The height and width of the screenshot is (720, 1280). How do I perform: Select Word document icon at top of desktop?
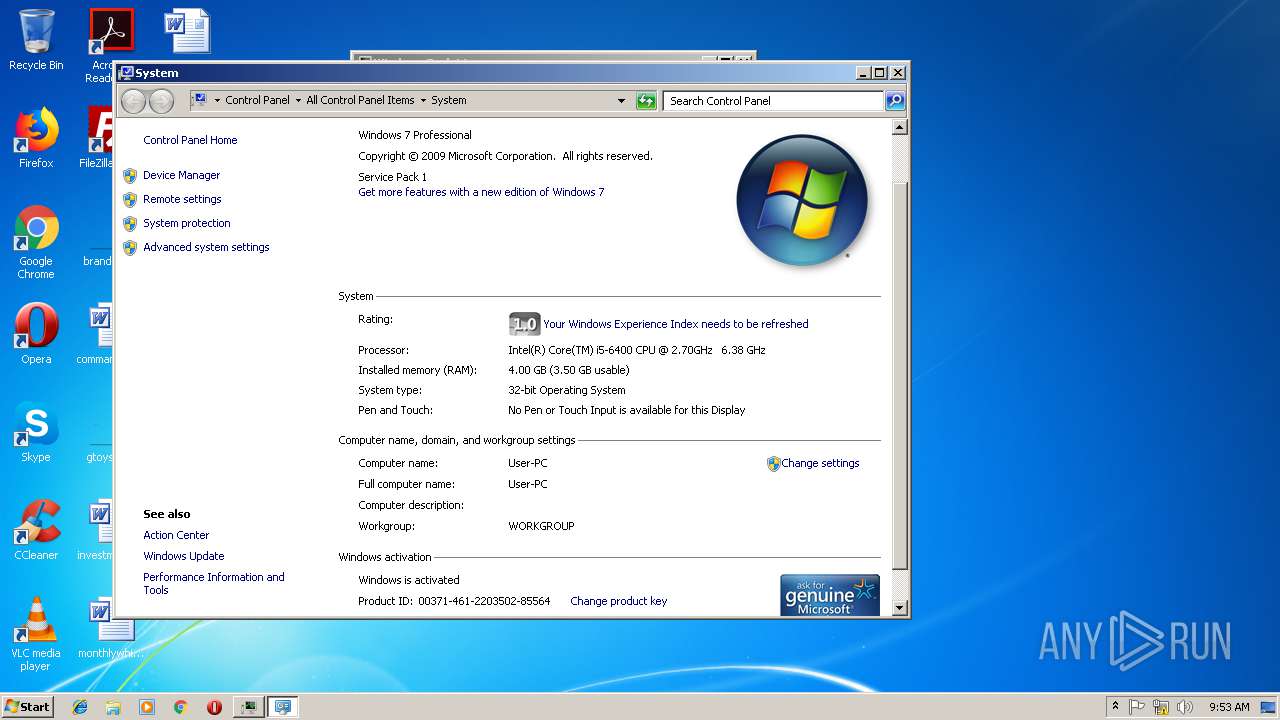187,30
